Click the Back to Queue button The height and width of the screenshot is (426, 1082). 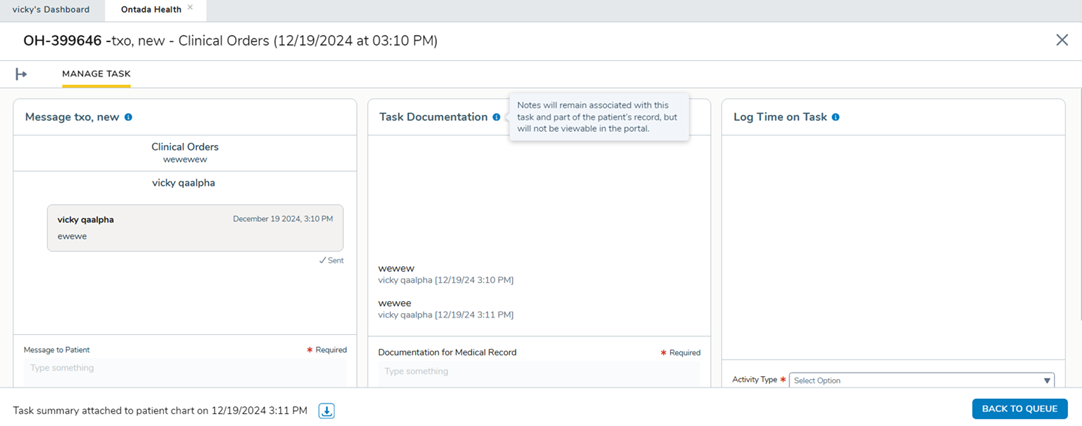click(x=1019, y=409)
